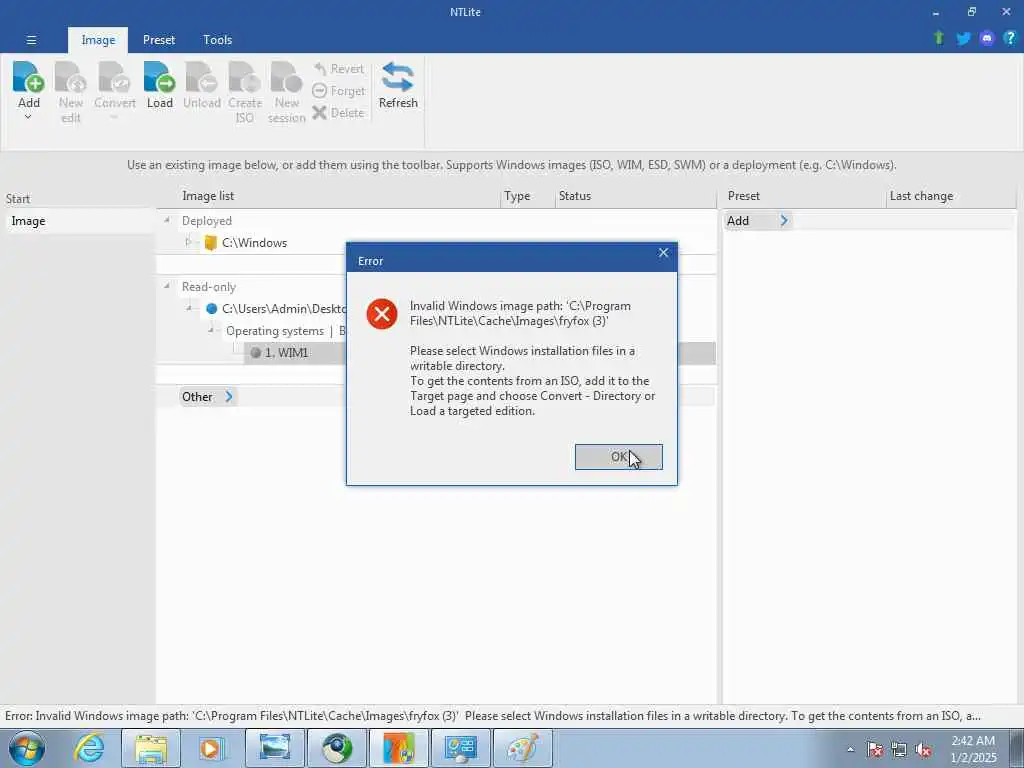Click the Forget toolbar item
Viewport: 1024px width, 768px height.
(339, 91)
